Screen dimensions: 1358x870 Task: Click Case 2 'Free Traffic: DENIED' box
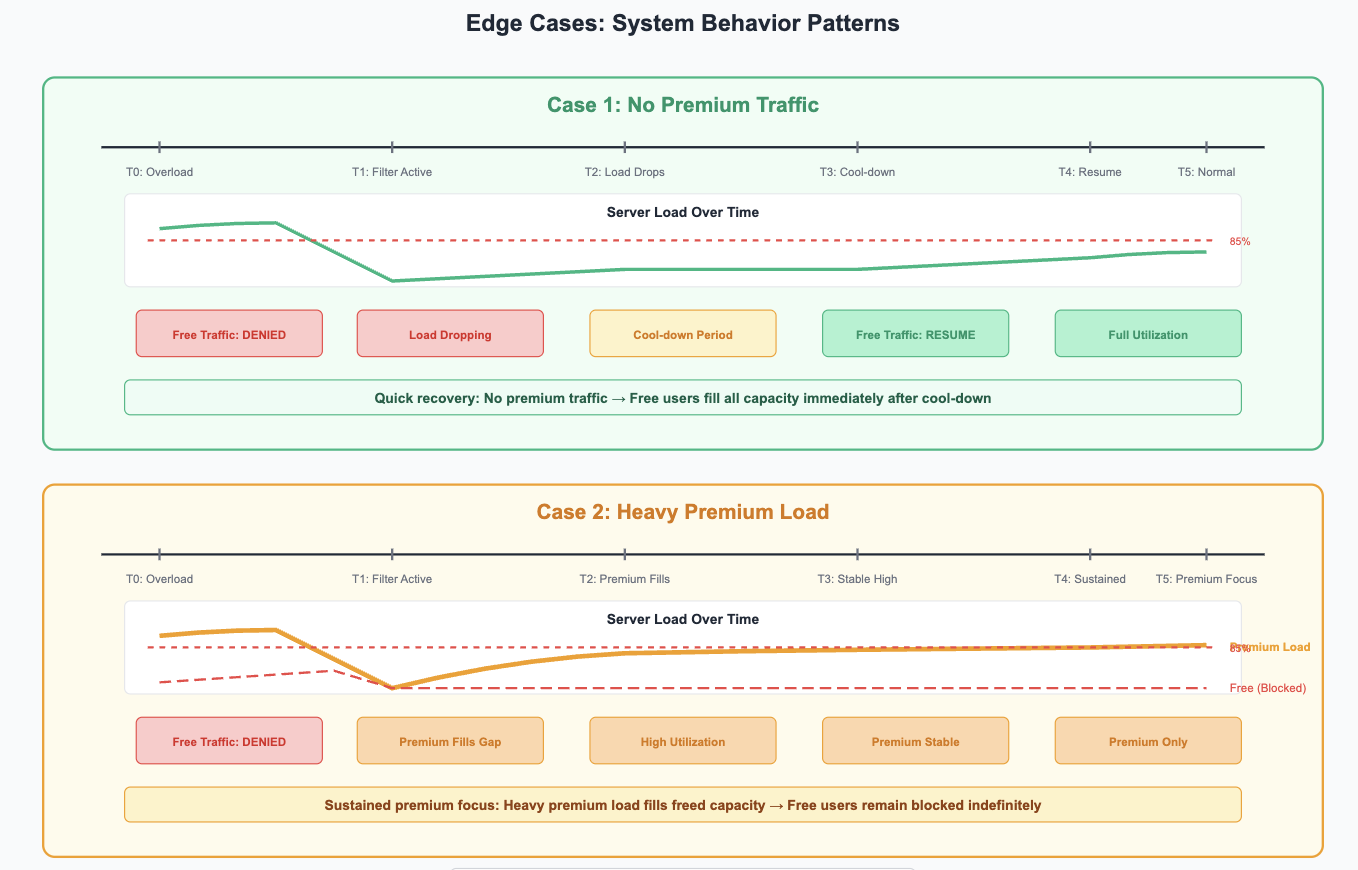click(x=229, y=740)
